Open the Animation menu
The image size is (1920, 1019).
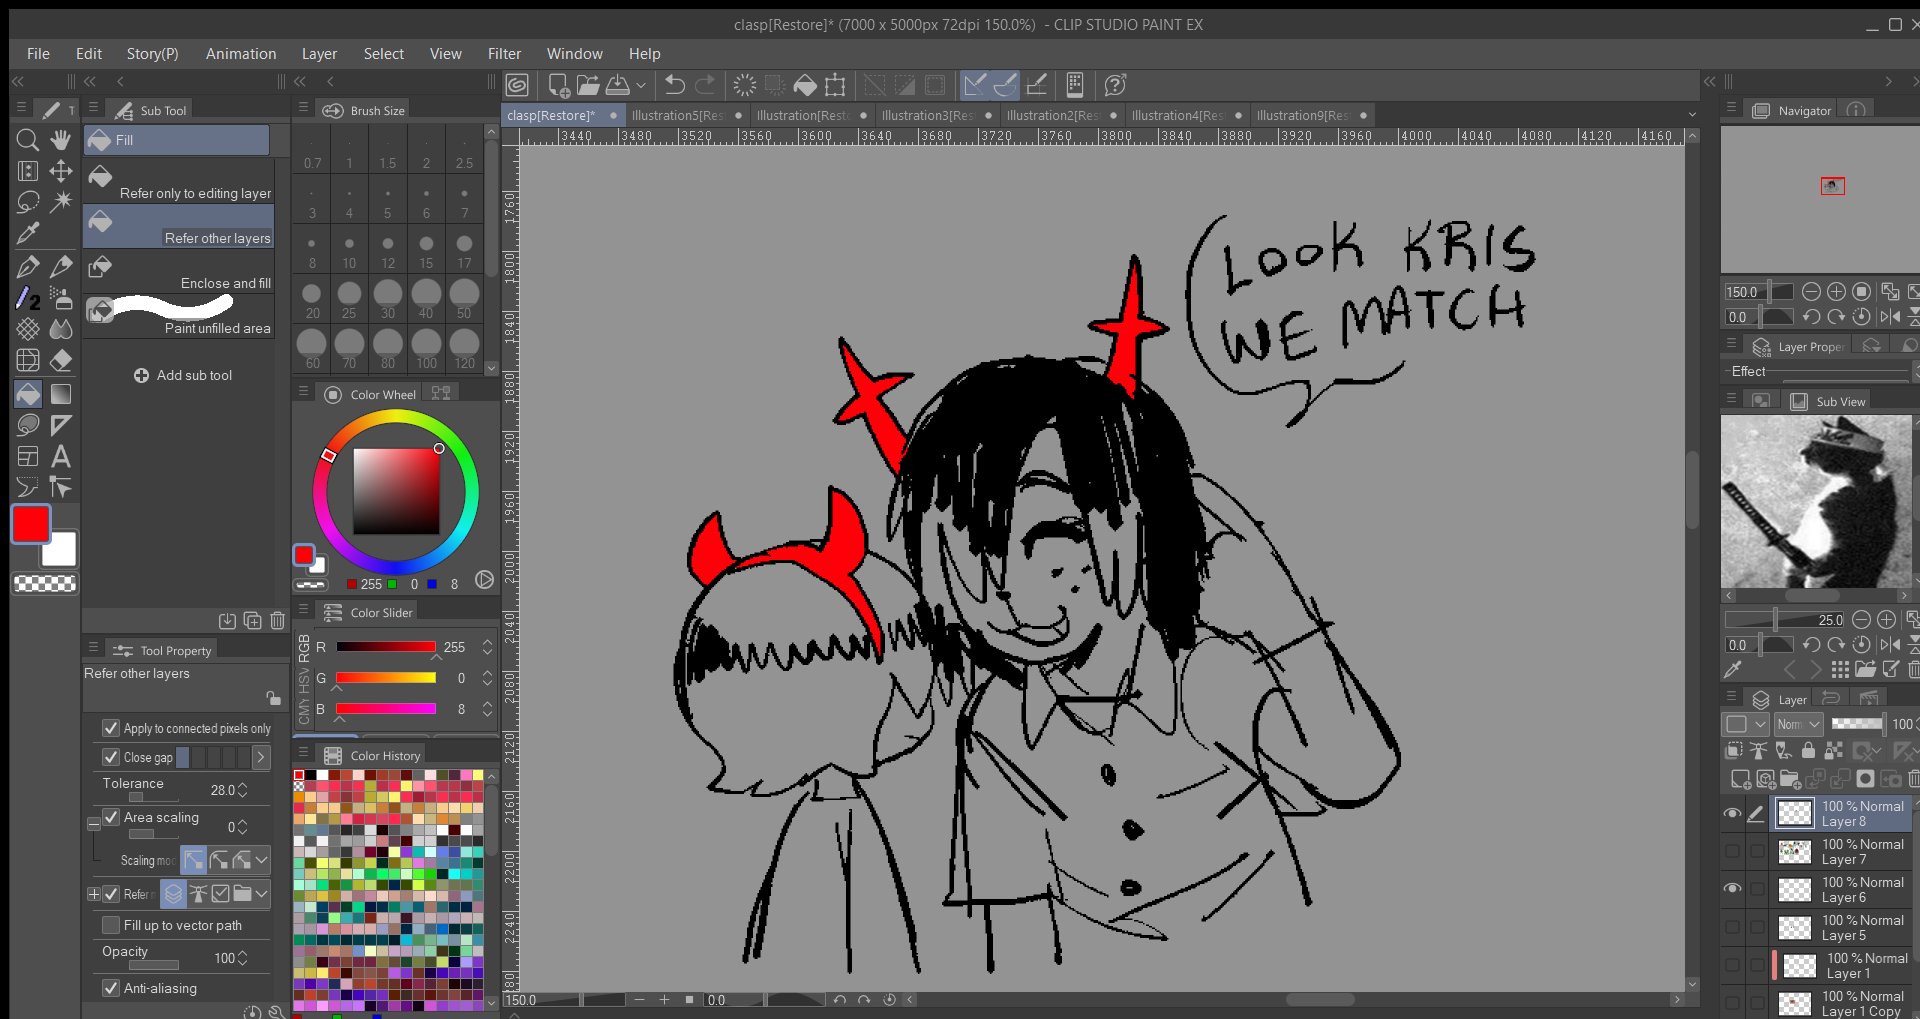[x=241, y=54]
